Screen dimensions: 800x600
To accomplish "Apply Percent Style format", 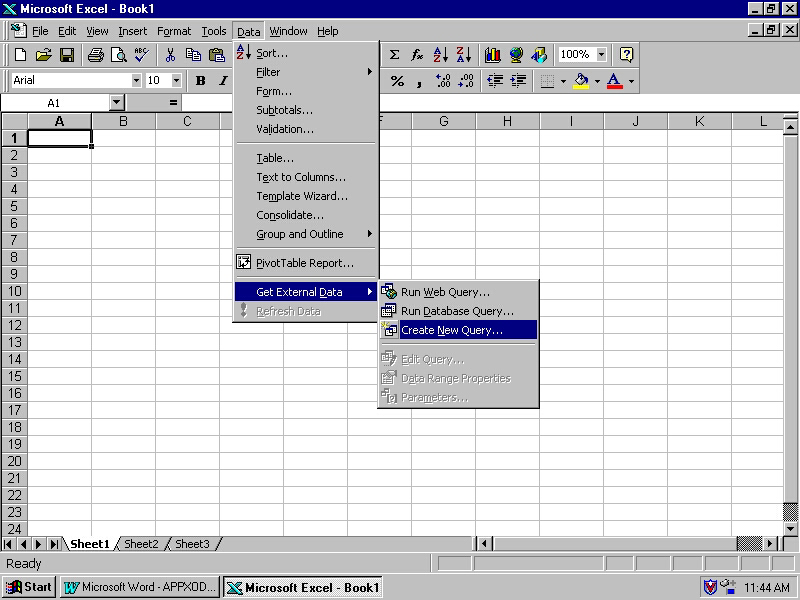I will click(397, 81).
